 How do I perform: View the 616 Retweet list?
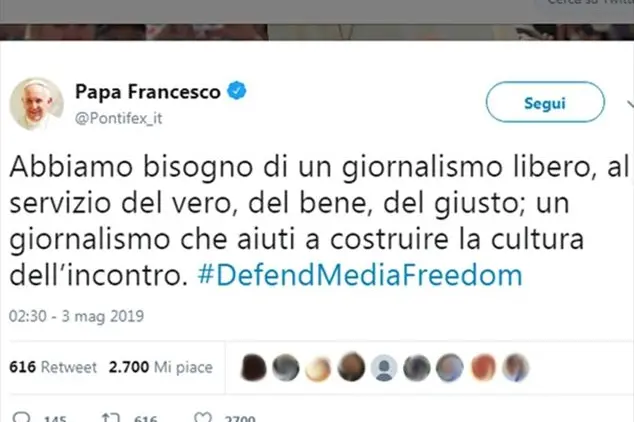[53, 367]
